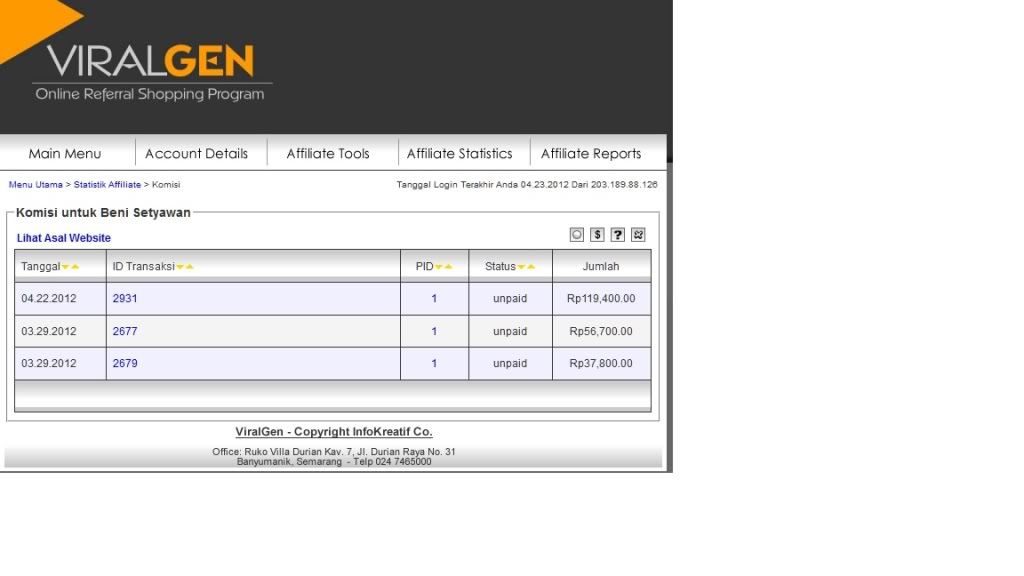Click Komisi breadcrumb text

(166, 185)
